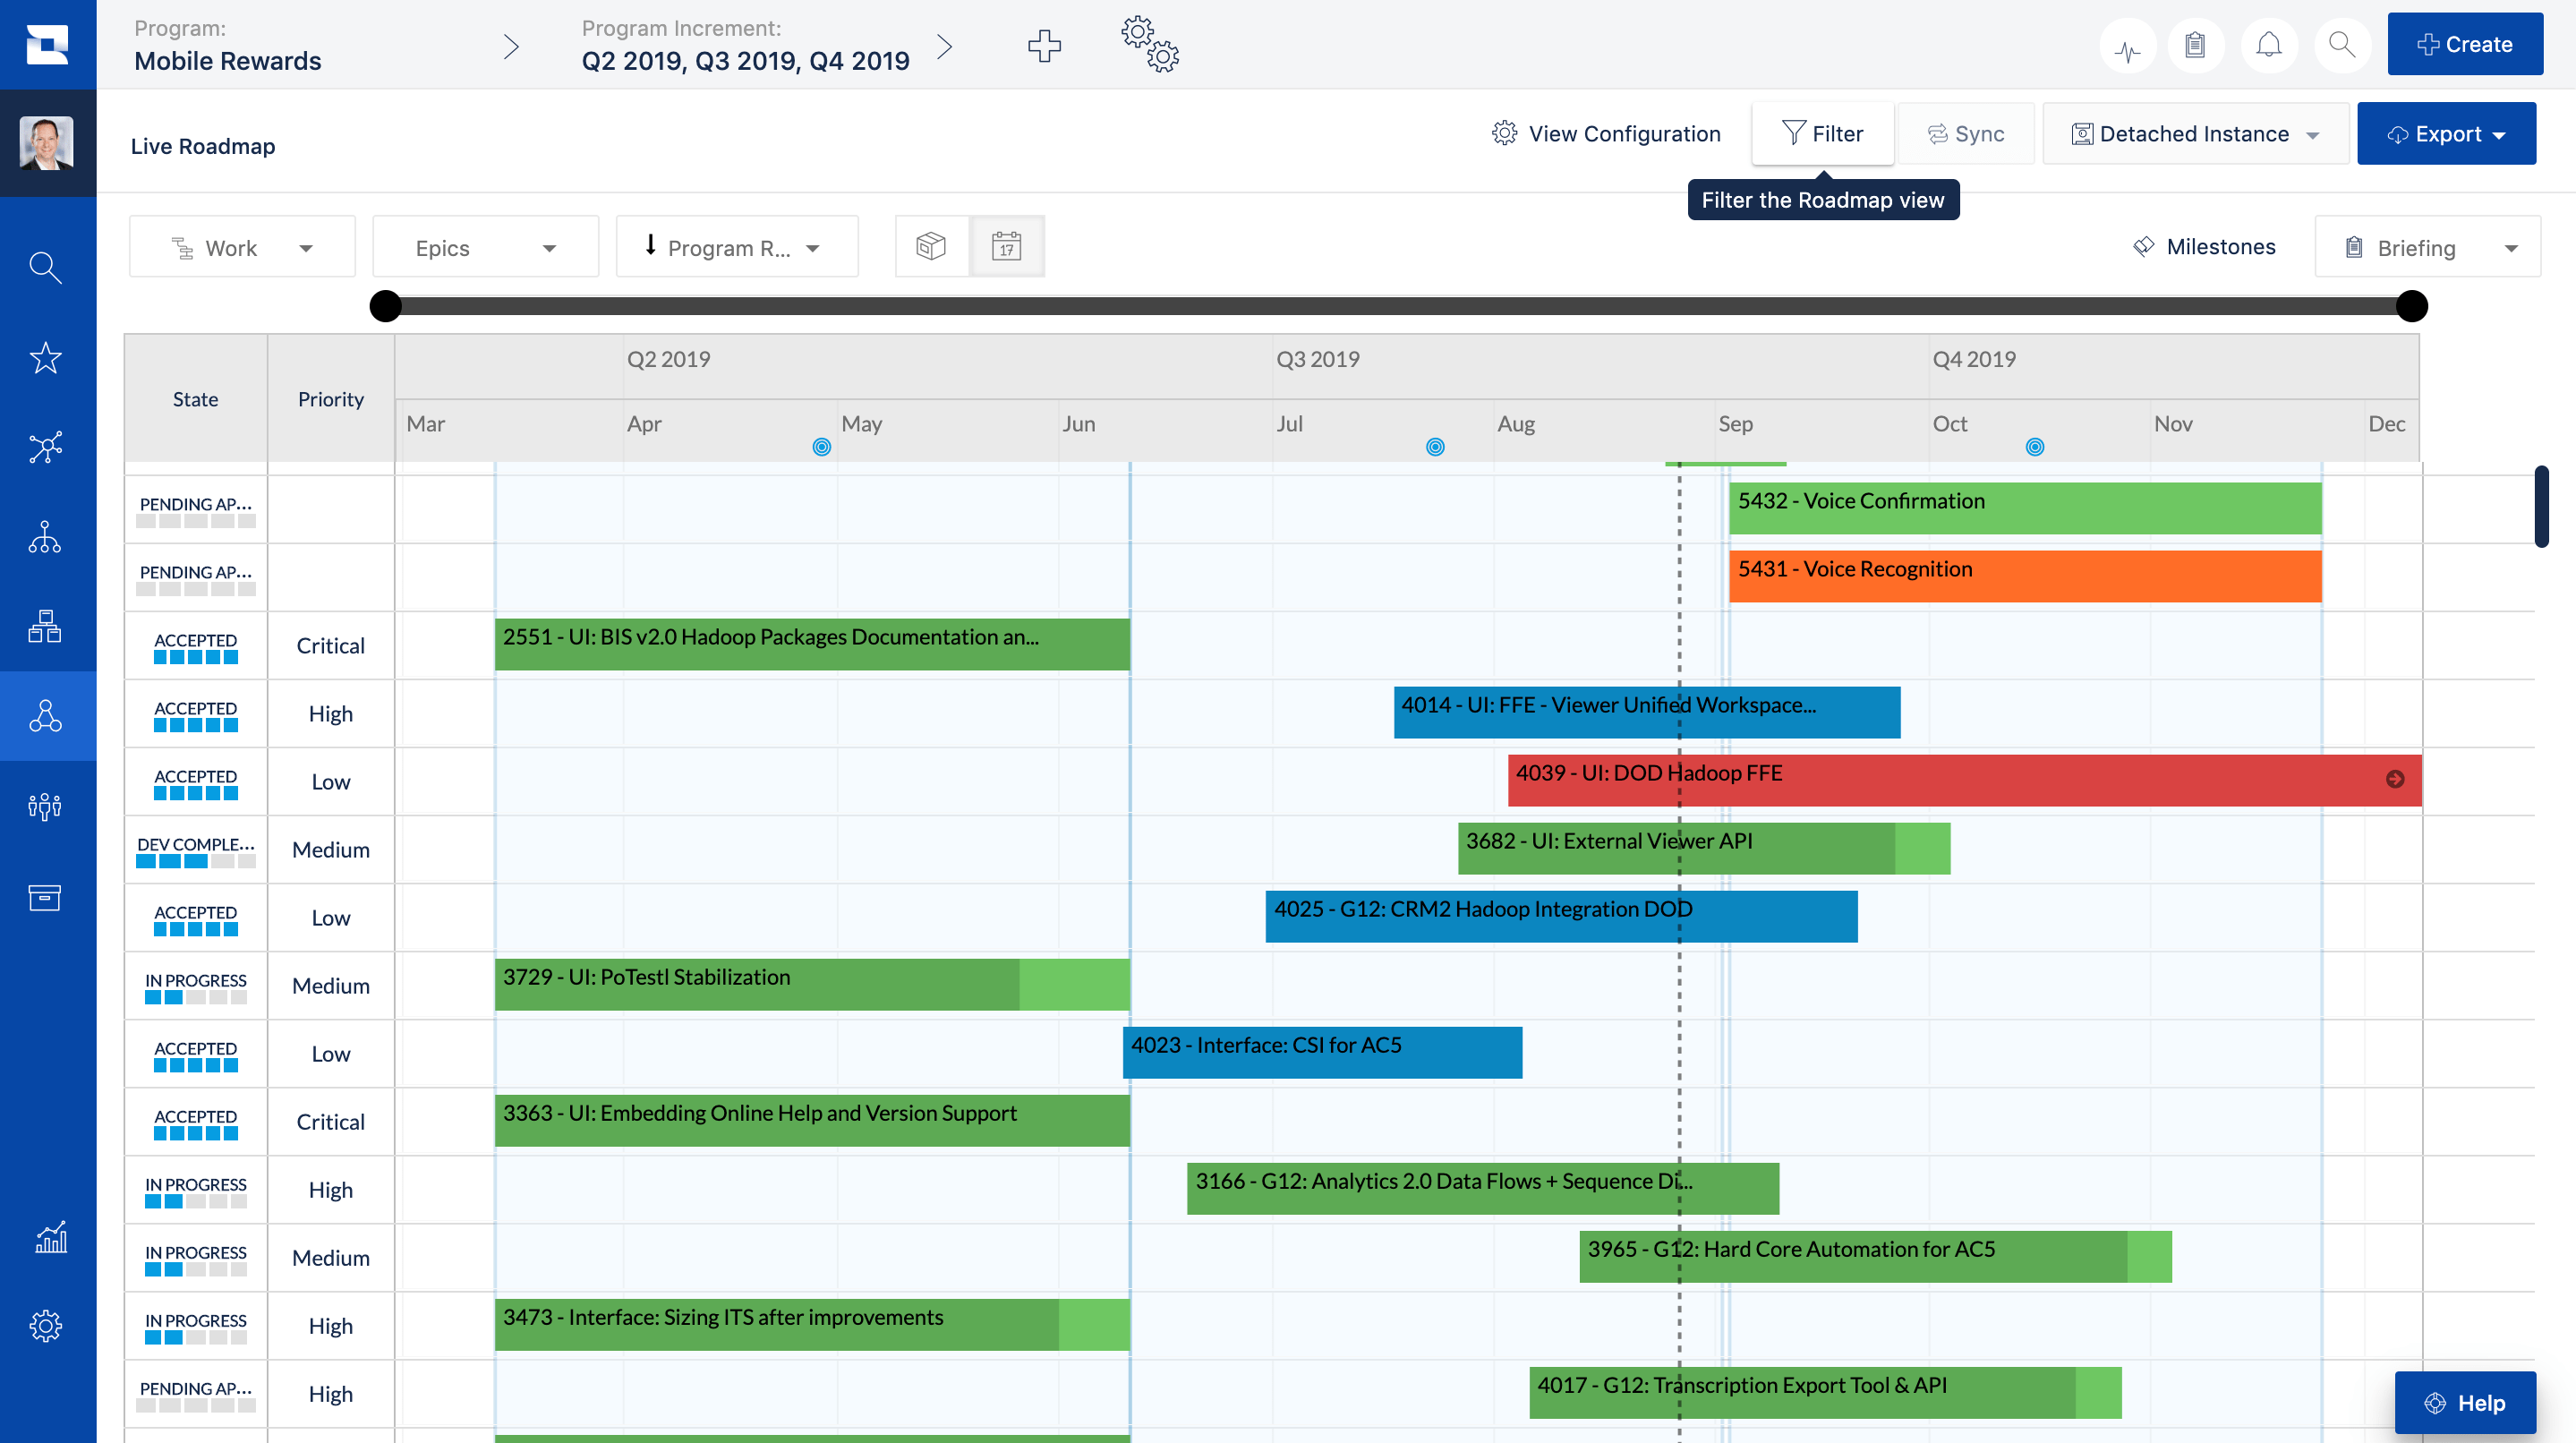Click the 5431 - Voice Recognition bar

[2024, 576]
